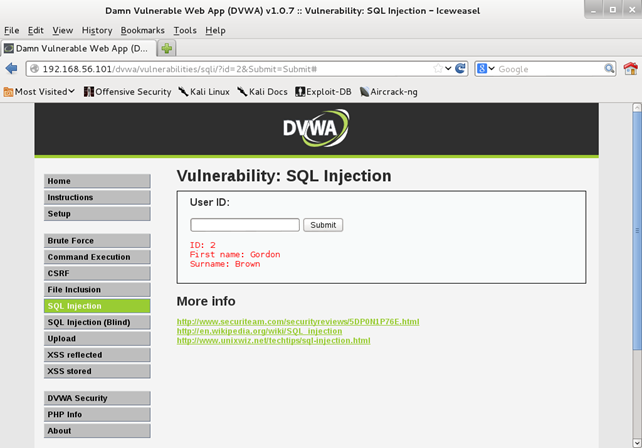Open a new tab with the plus icon
The height and width of the screenshot is (448, 642).
[x=167, y=48]
